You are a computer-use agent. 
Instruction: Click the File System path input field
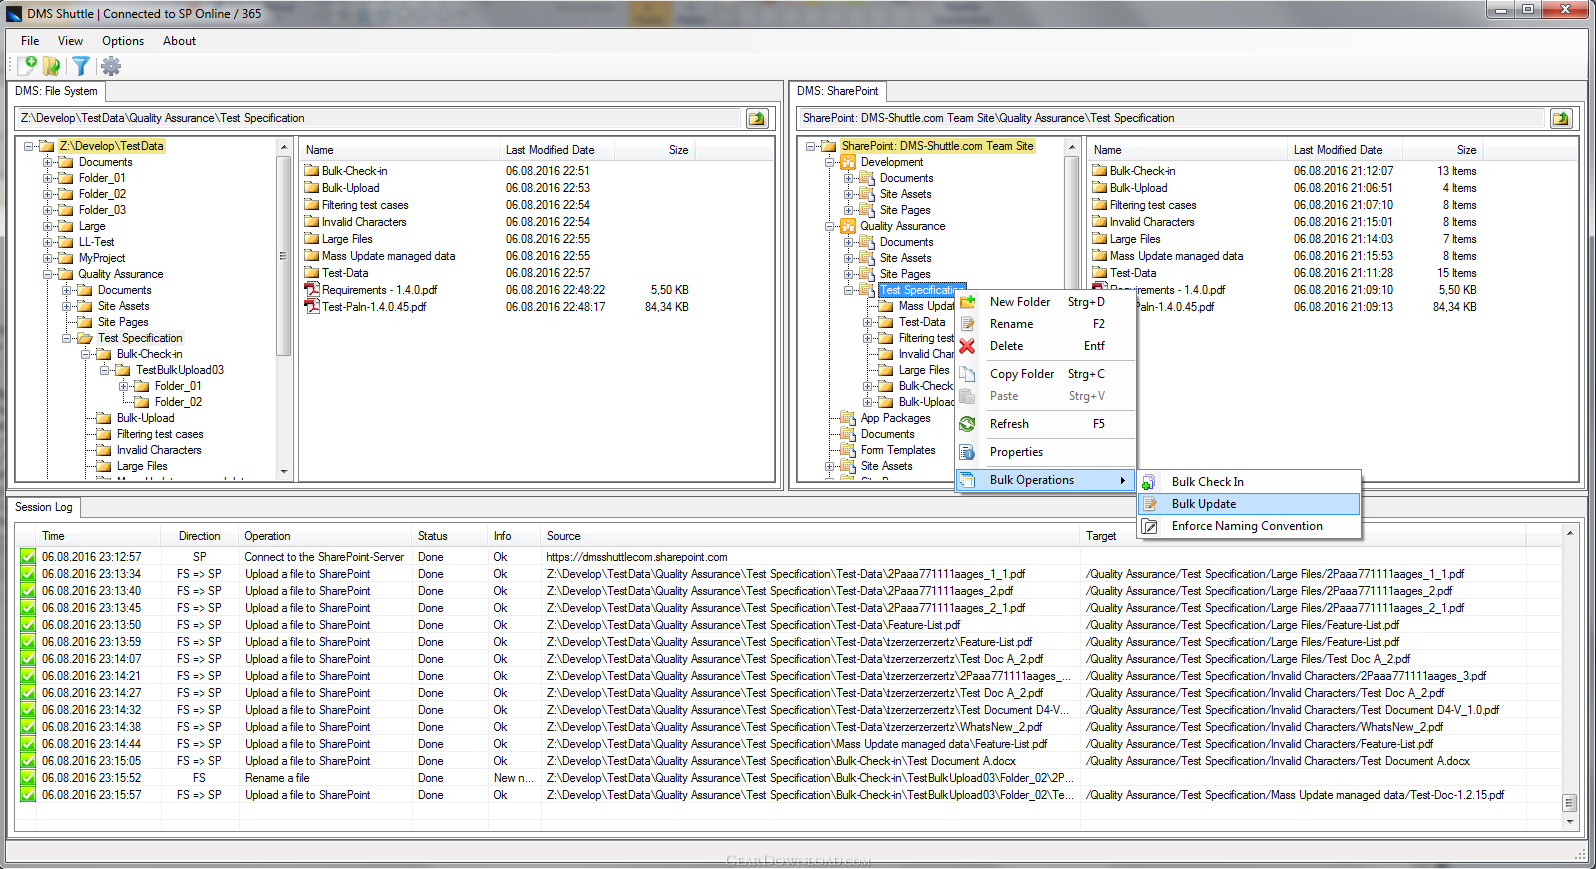[x=380, y=118]
